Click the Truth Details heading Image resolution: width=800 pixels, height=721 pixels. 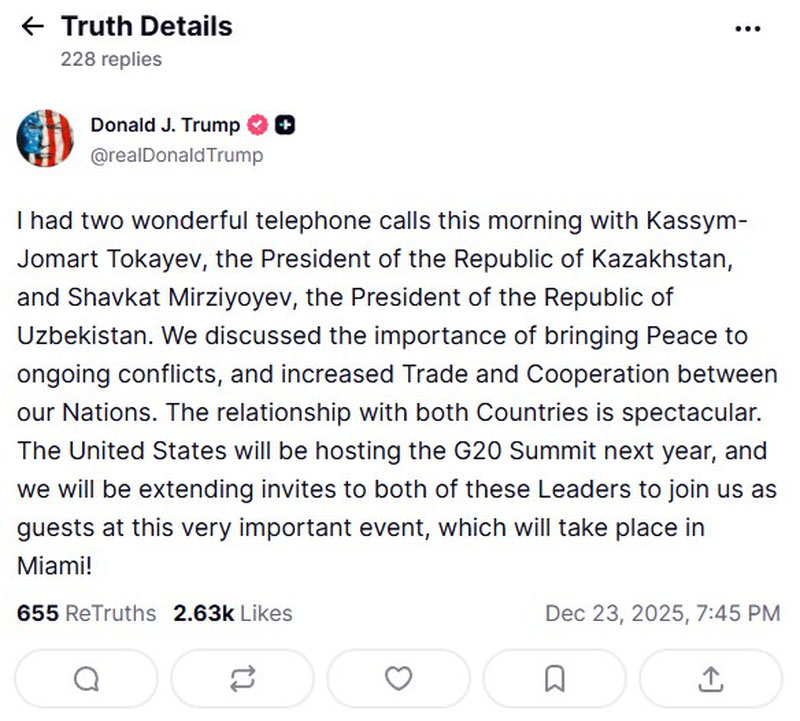146,26
